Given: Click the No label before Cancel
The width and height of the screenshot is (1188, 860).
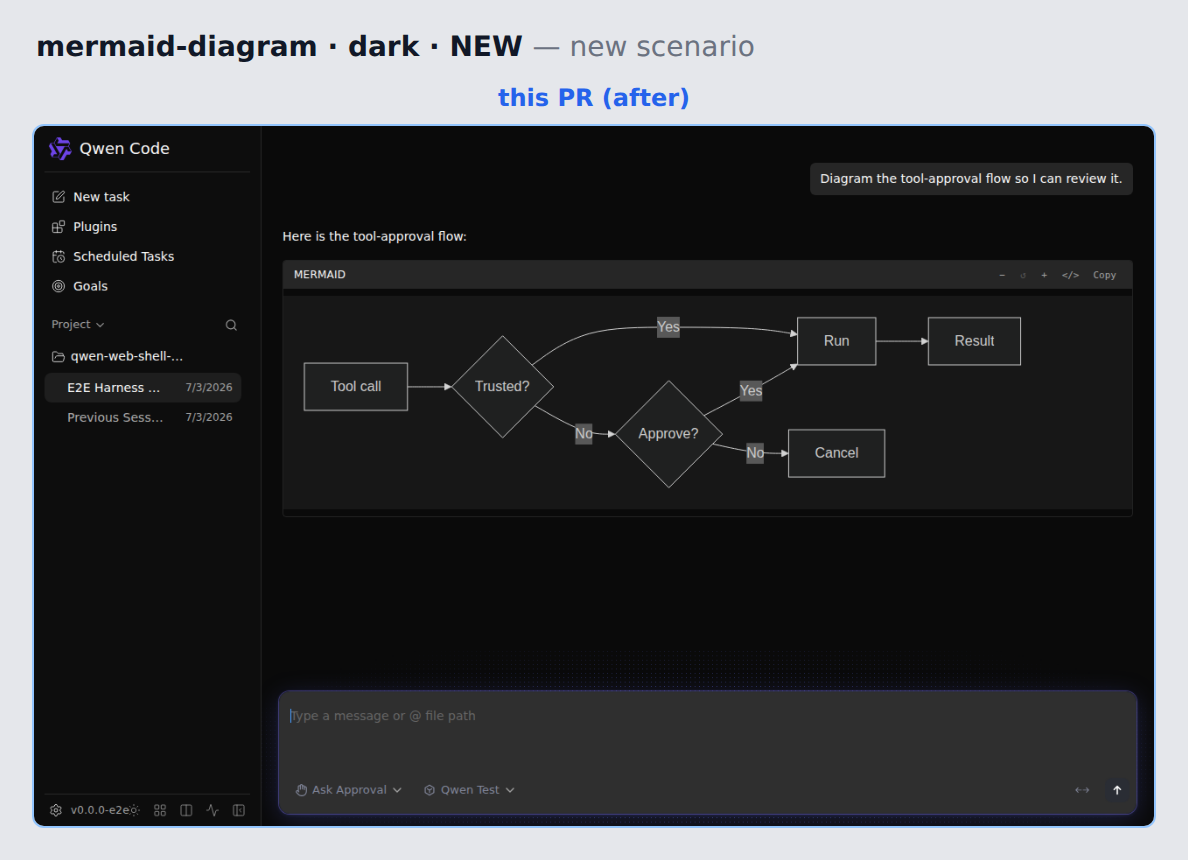Looking at the screenshot, I should pos(755,453).
